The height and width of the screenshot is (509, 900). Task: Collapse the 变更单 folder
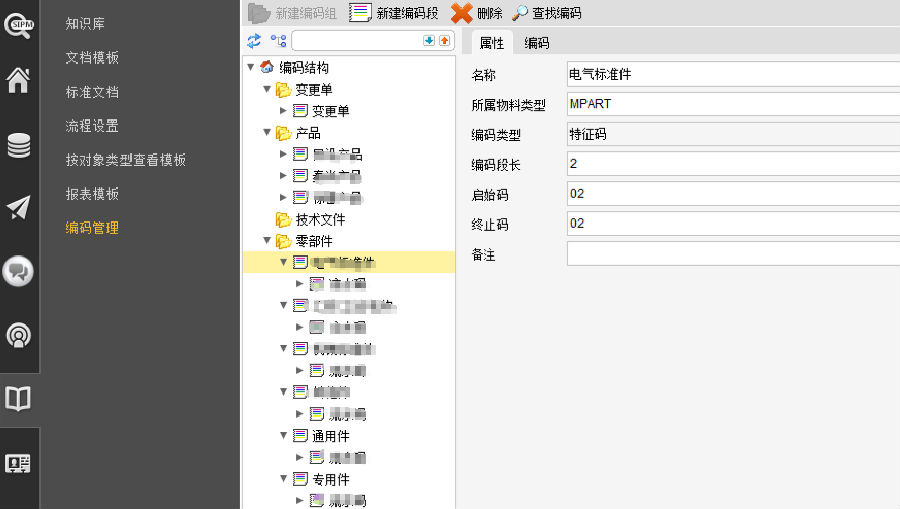267,89
